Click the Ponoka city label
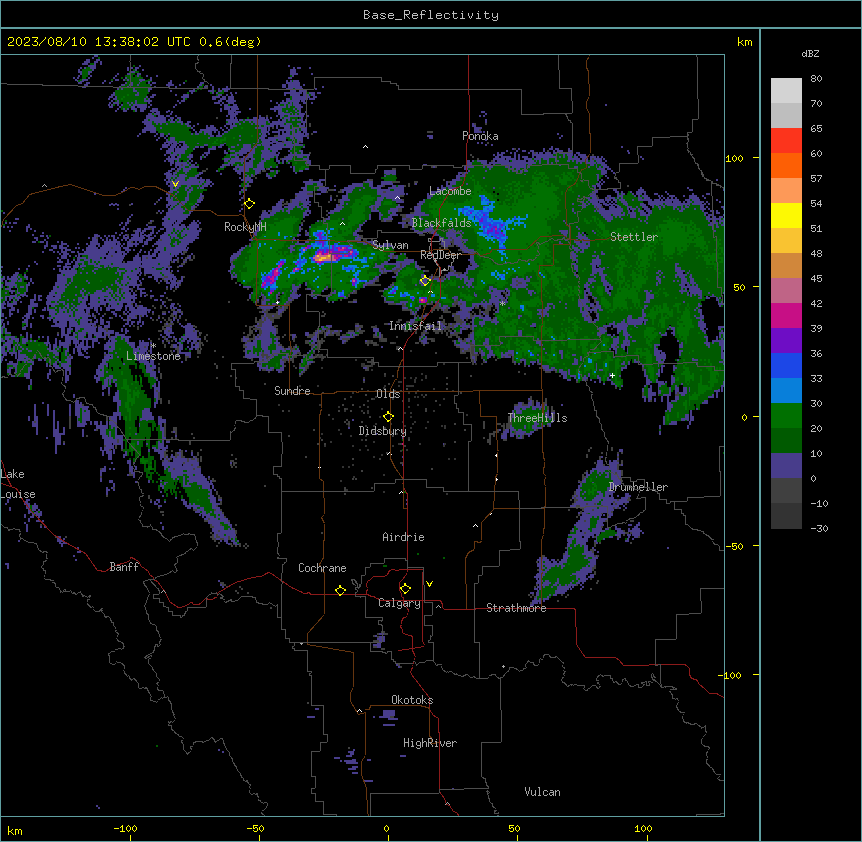Image resolution: width=862 pixels, height=842 pixels. click(x=480, y=136)
